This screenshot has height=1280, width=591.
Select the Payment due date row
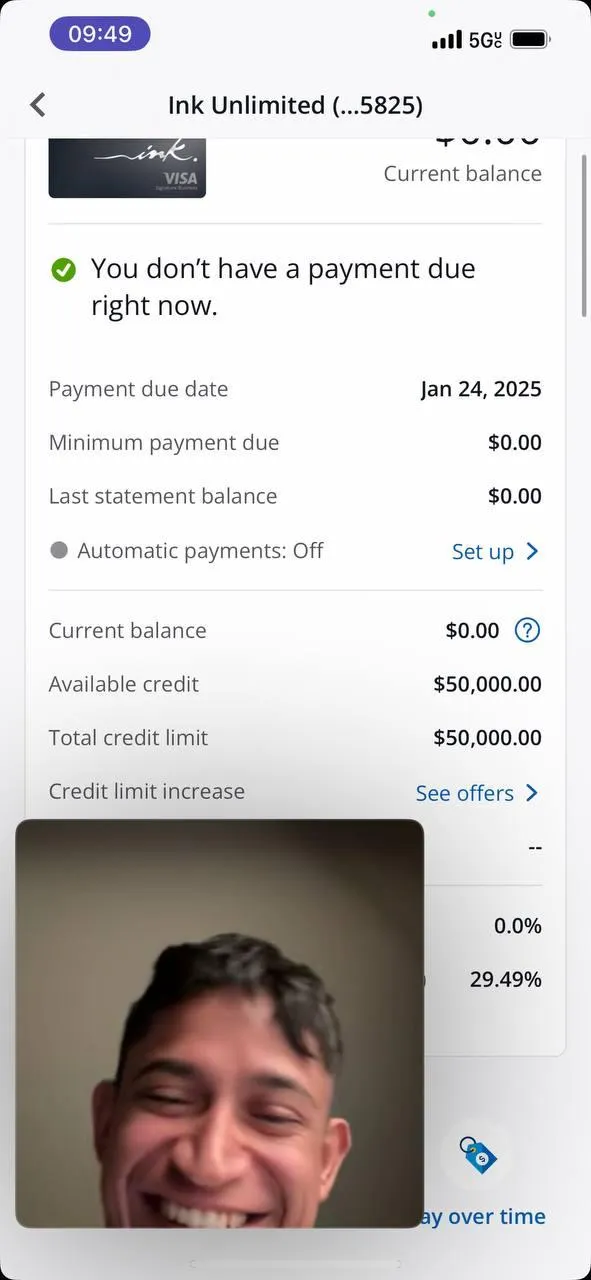(295, 389)
